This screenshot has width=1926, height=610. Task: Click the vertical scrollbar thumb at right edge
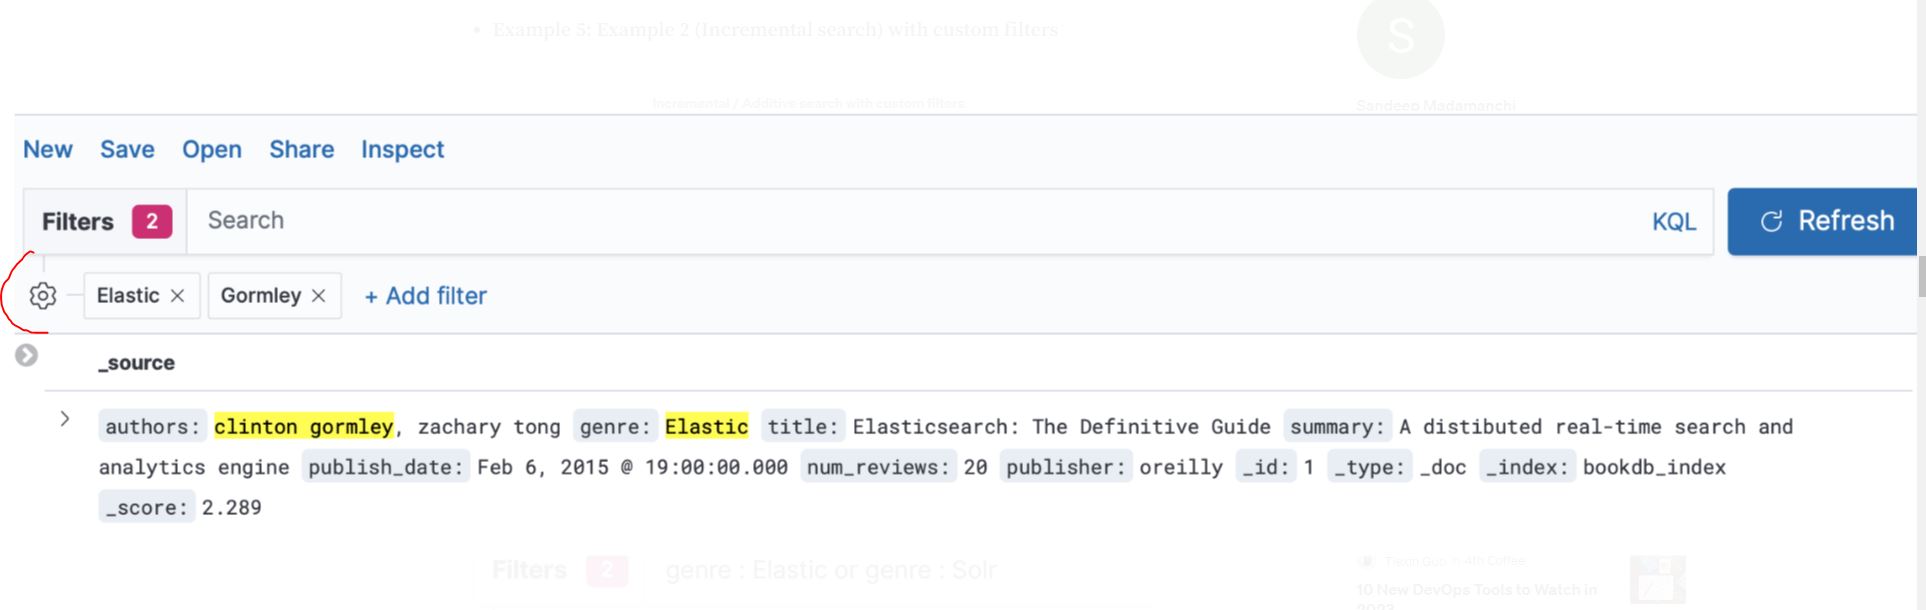pyautogui.click(x=1921, y=276)
